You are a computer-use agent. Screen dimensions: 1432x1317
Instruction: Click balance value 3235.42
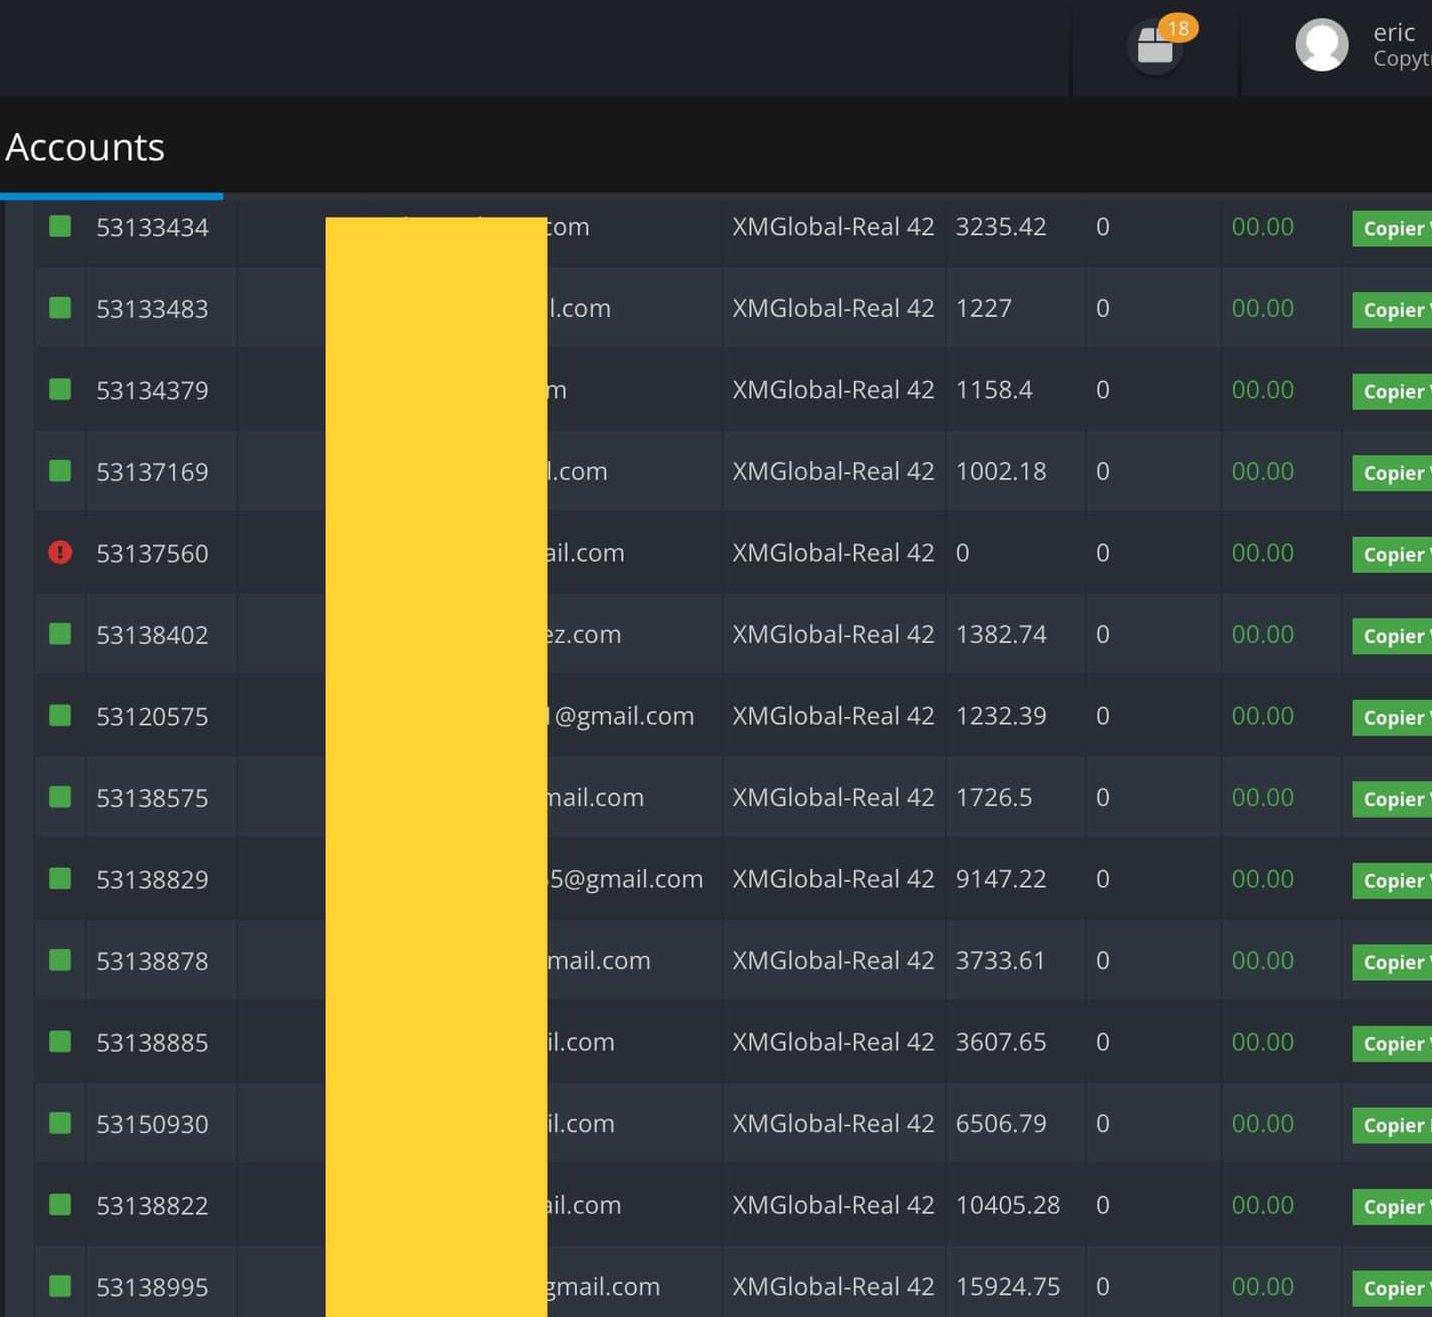[1001, 226]
